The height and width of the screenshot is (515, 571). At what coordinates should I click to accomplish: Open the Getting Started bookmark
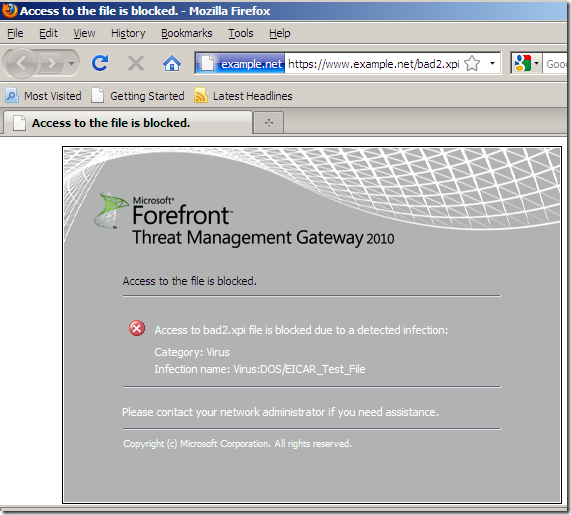[x=138, y=96]
